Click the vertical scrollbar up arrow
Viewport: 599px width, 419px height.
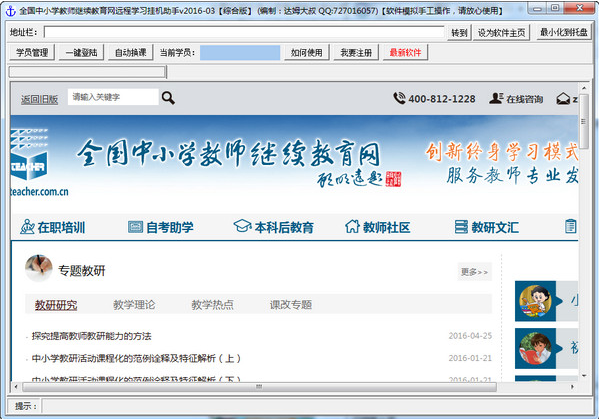584,88
